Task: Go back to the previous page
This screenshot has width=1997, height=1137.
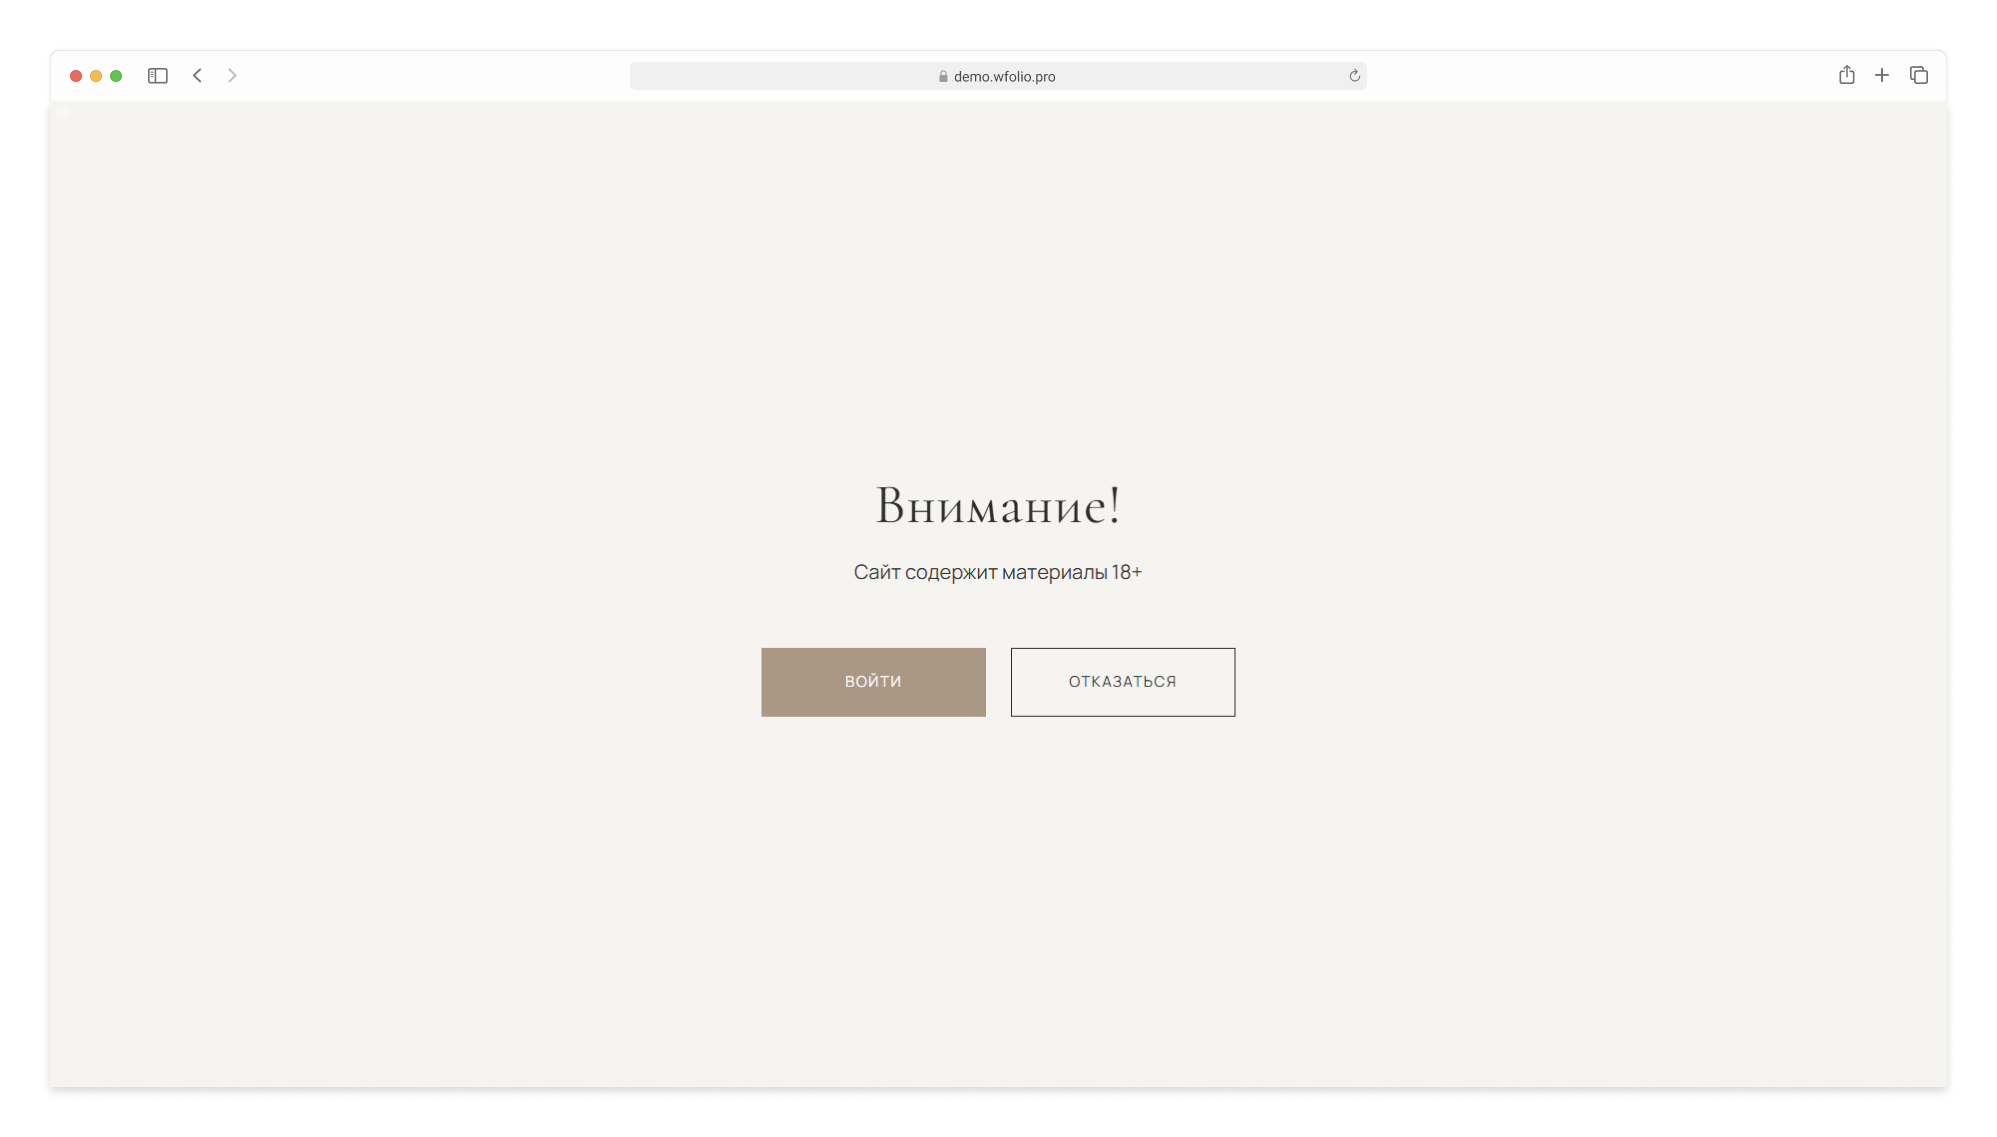Action: 198,76
